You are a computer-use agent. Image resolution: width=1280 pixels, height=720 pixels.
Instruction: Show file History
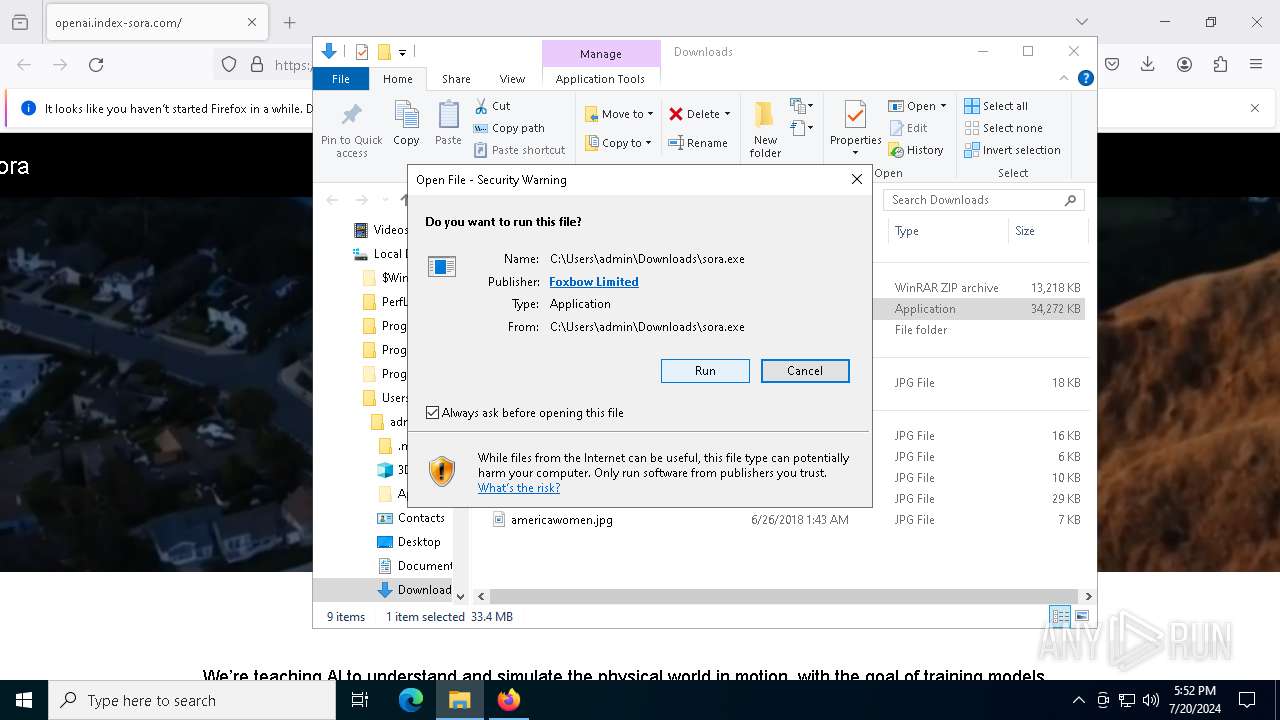point(915,150)
